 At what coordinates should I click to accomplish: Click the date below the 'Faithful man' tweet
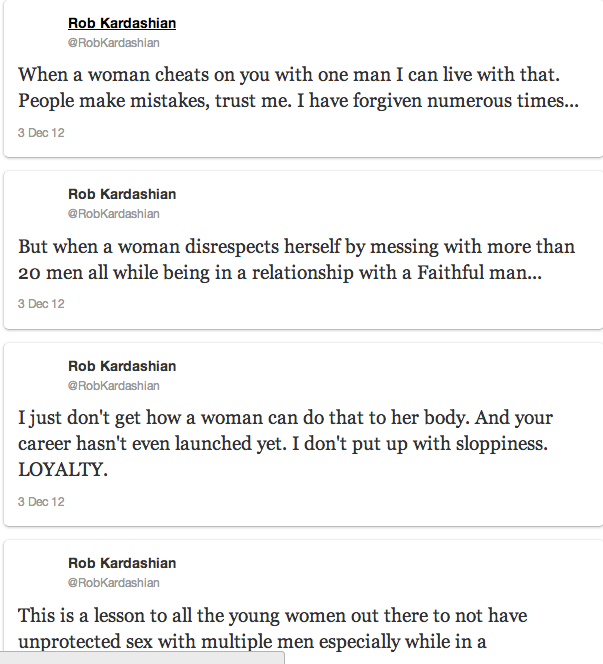41,303
